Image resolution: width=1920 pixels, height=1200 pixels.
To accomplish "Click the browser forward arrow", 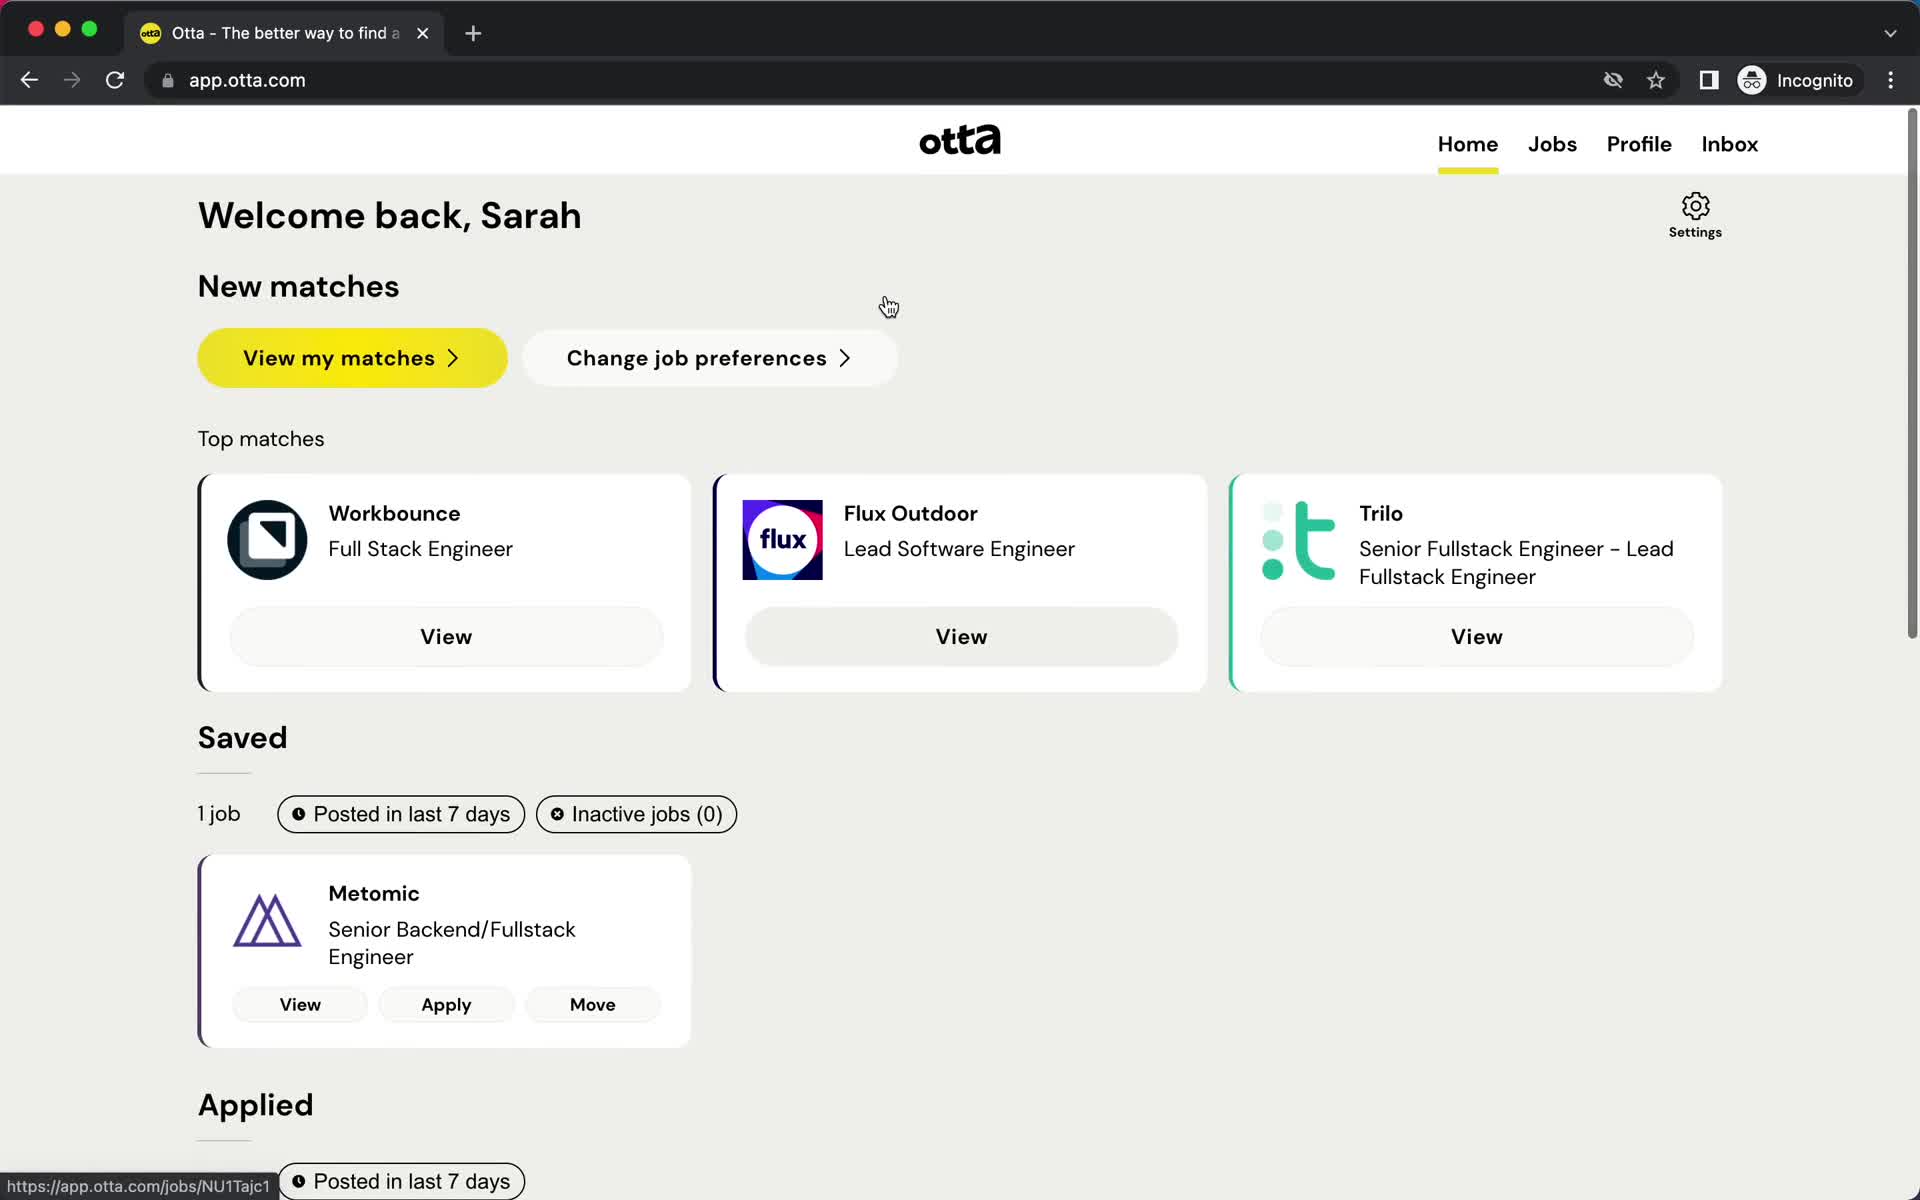I will (x=72, y=80).
